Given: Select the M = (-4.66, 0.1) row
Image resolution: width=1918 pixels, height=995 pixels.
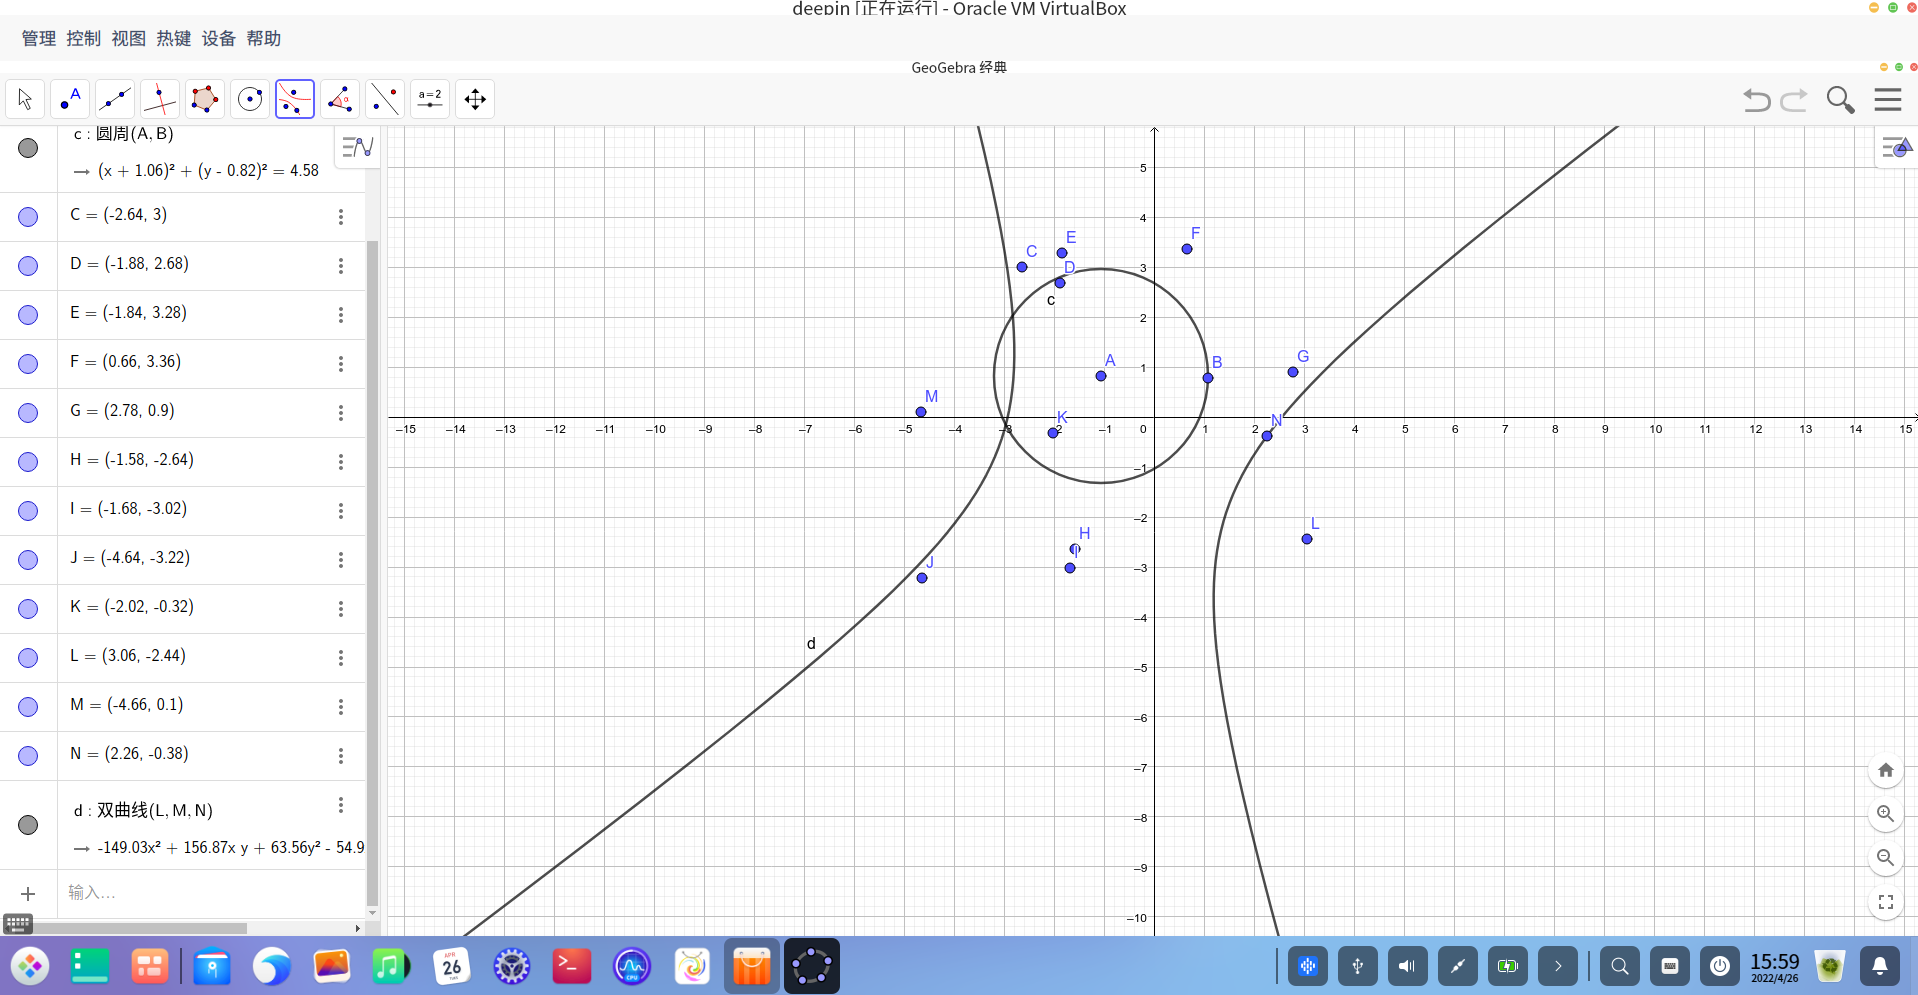Looking at the screenshot, I should tap(183, 706).
